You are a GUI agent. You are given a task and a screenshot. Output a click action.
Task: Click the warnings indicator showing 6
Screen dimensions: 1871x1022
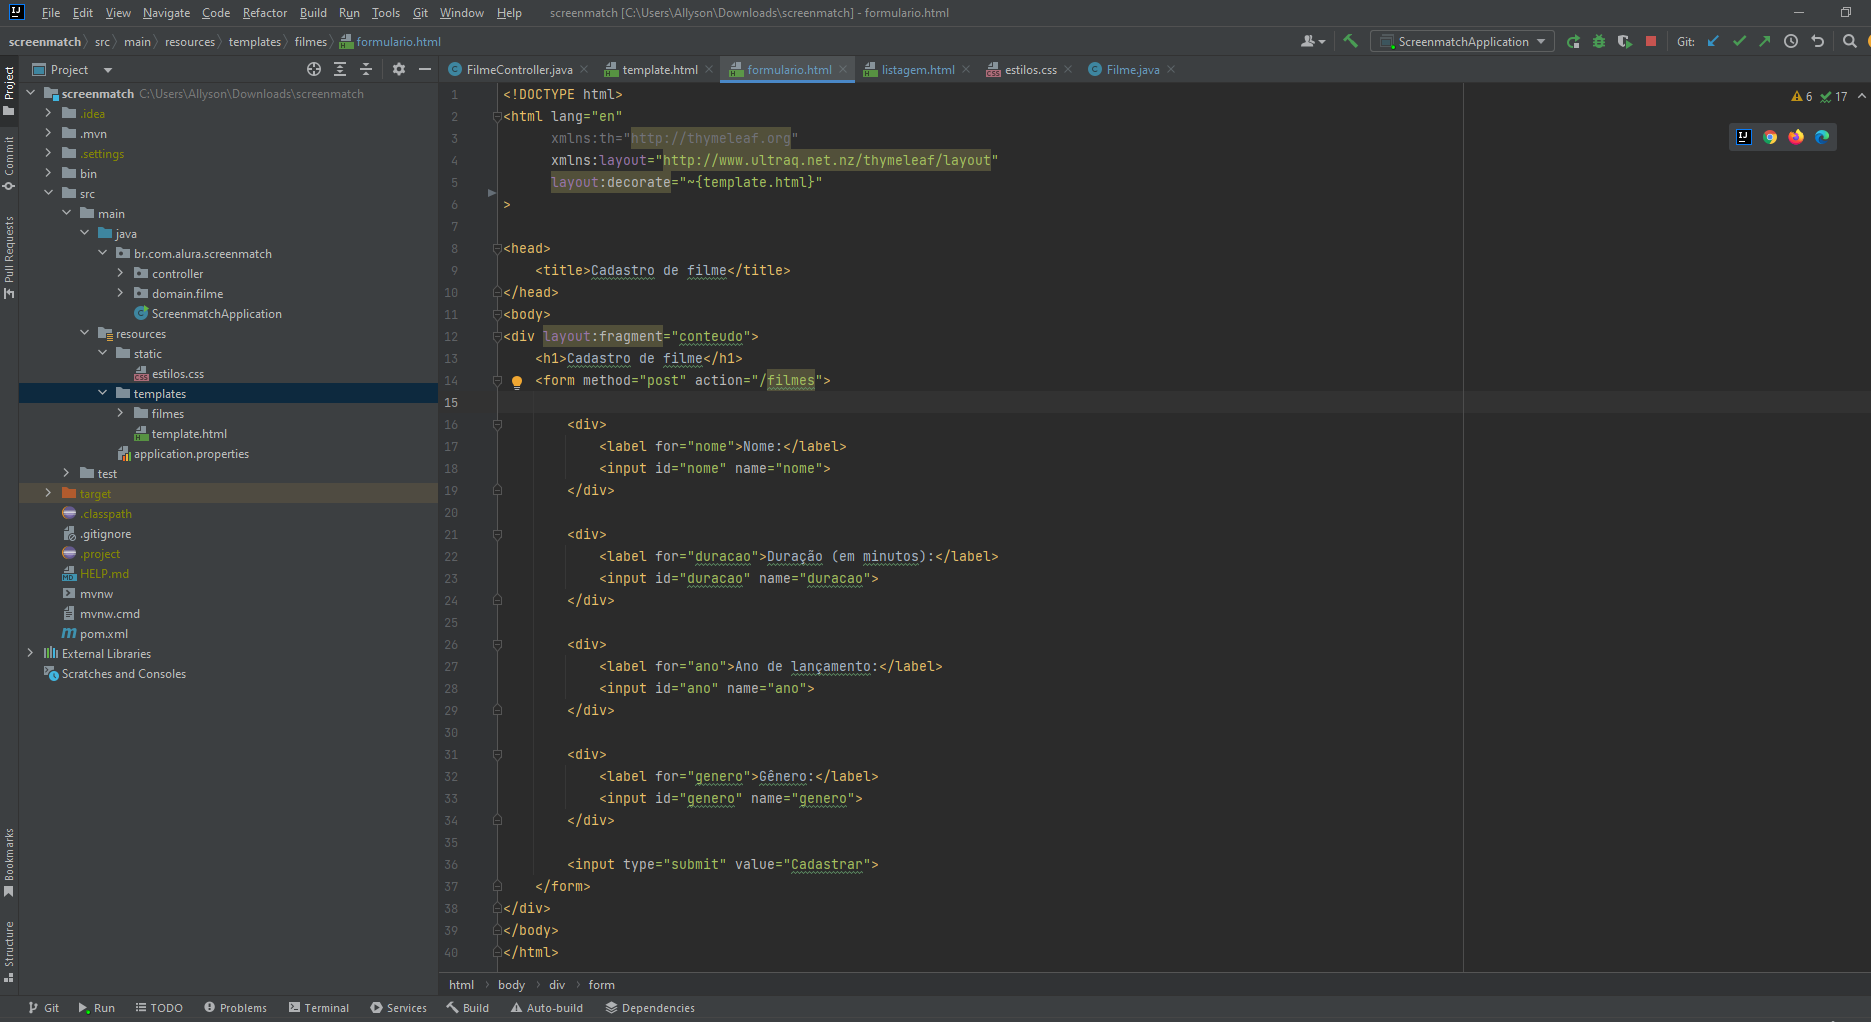tap(1802, 97)
